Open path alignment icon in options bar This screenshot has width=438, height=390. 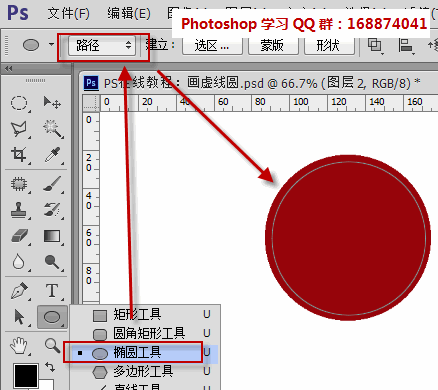click(406, 46)
